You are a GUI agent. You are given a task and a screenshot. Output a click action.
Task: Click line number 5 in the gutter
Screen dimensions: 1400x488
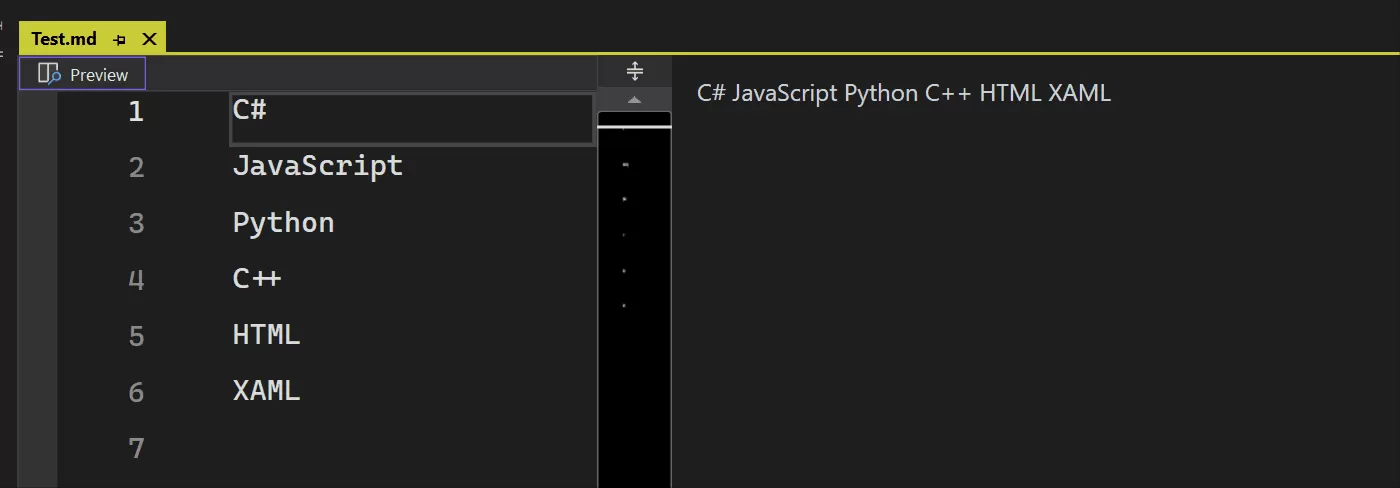136,335
